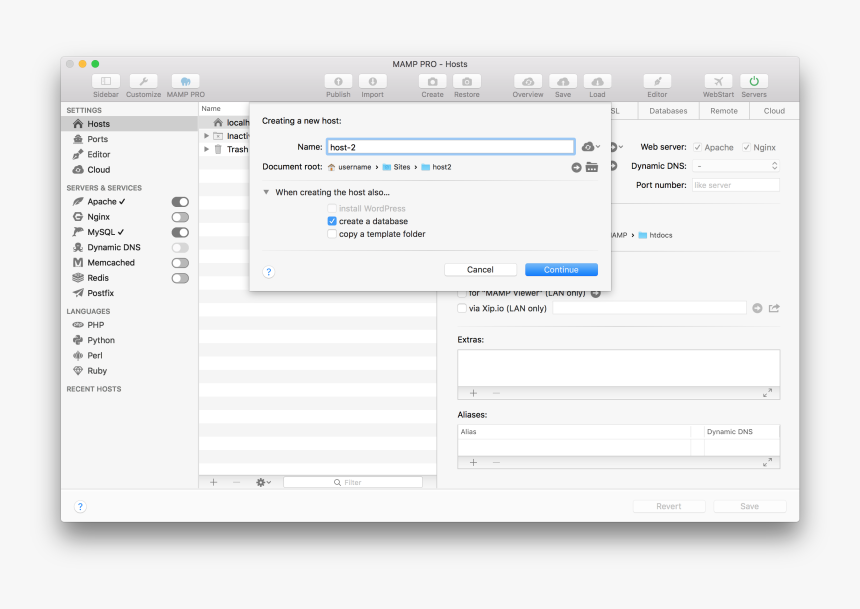Uncheck create a database checkbox

point(332,221)
